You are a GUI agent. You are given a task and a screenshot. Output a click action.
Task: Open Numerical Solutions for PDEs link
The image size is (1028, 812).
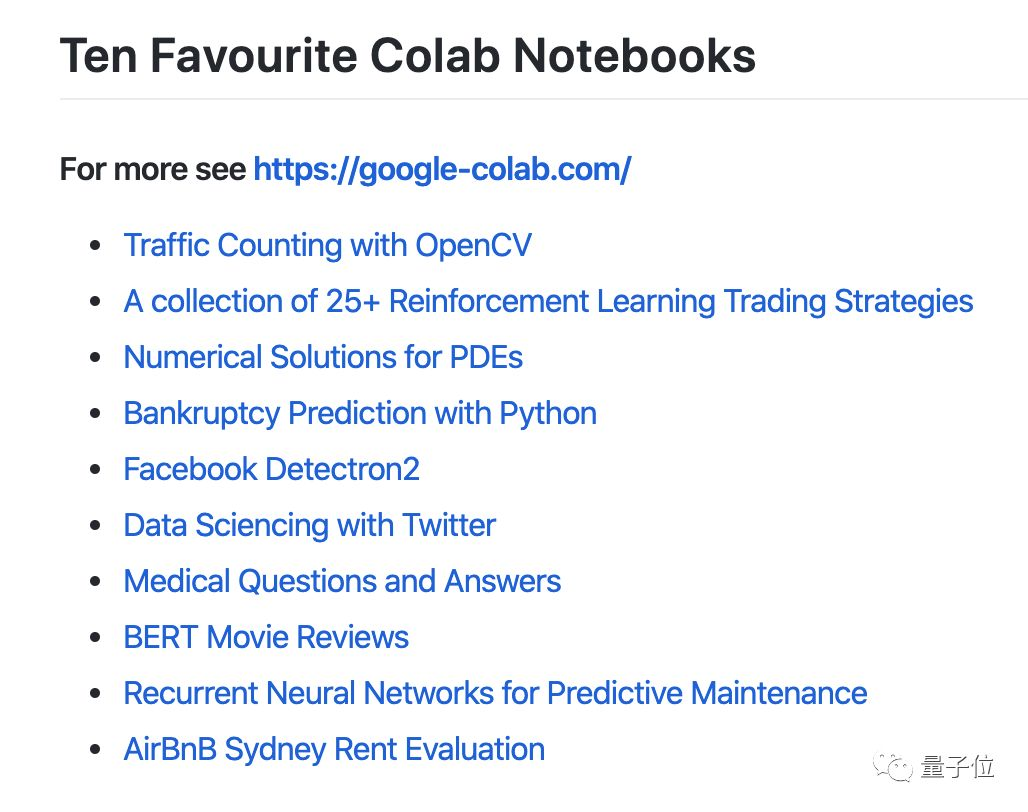(323, 357)
